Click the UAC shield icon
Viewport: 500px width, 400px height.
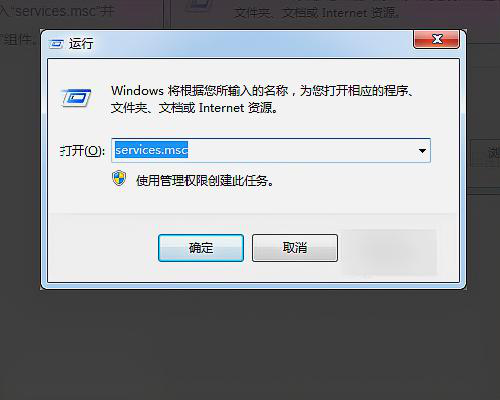tap(119, 178)
